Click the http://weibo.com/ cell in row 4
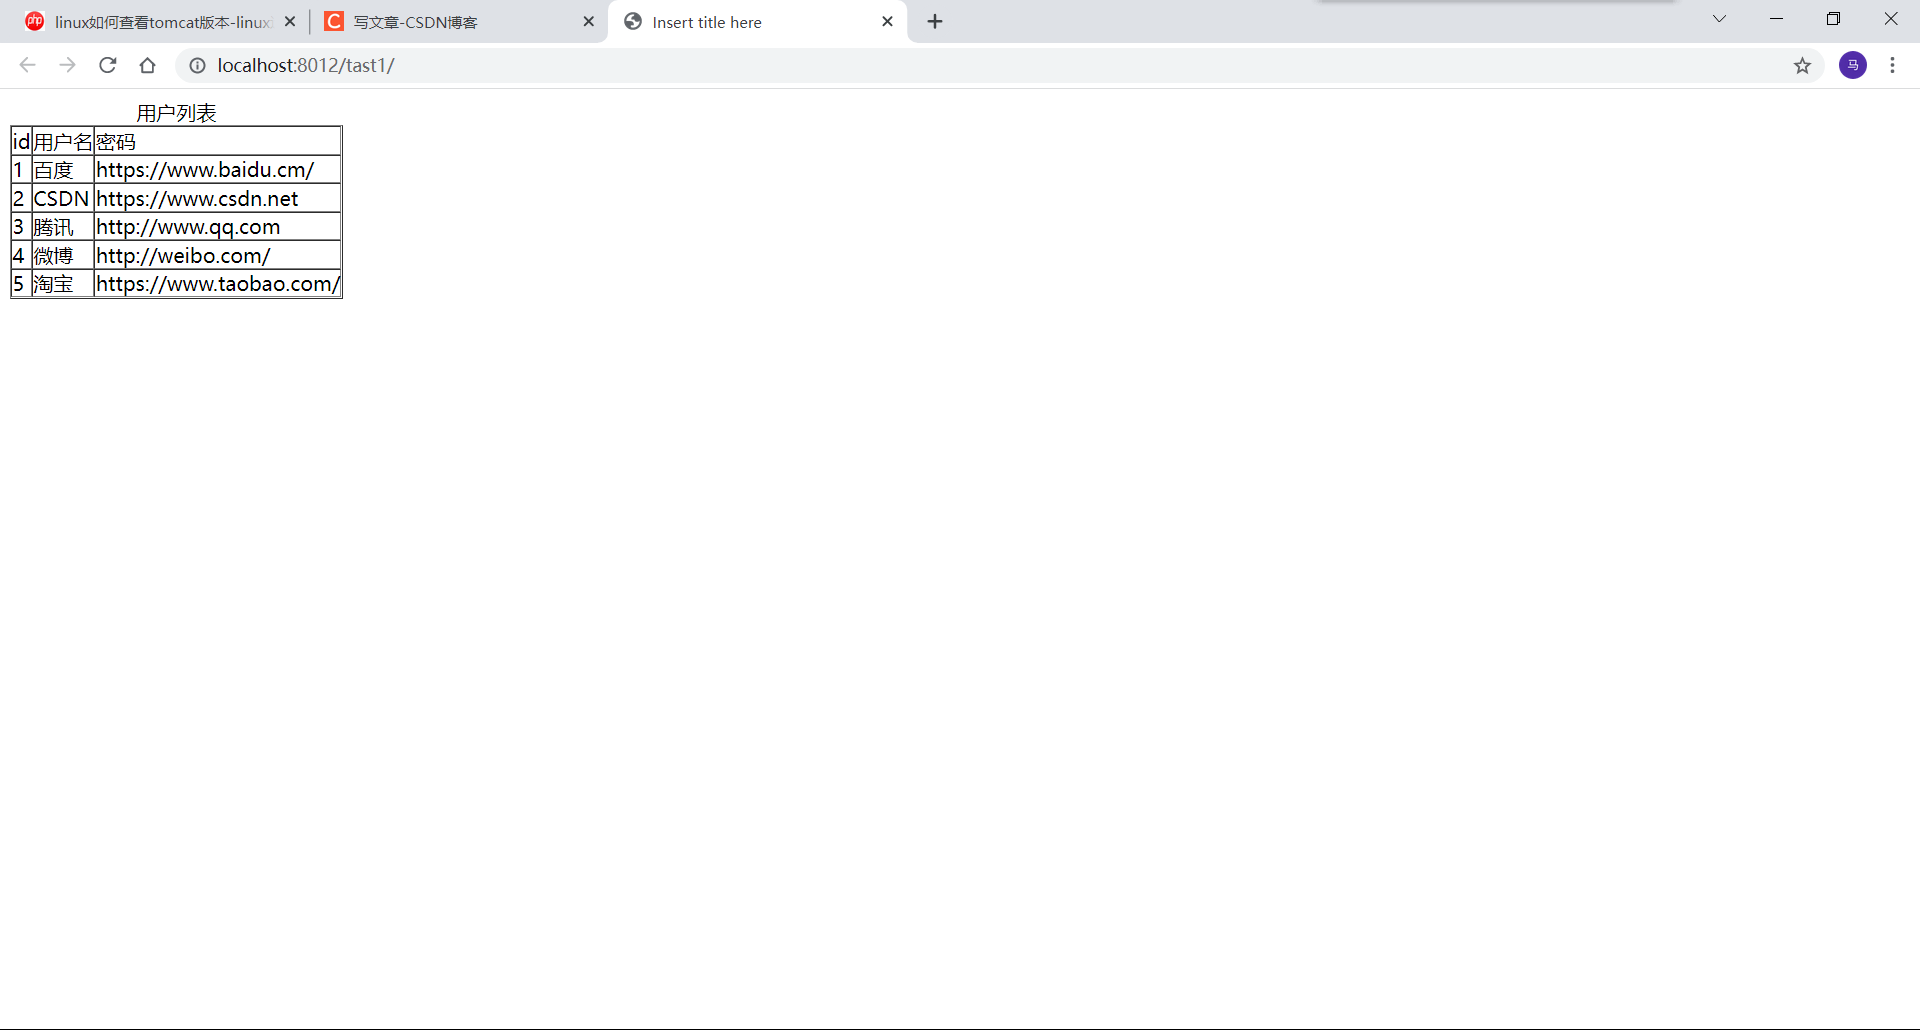The width and height of the screenshot is (1920, 1030). (x=183, y=256)
